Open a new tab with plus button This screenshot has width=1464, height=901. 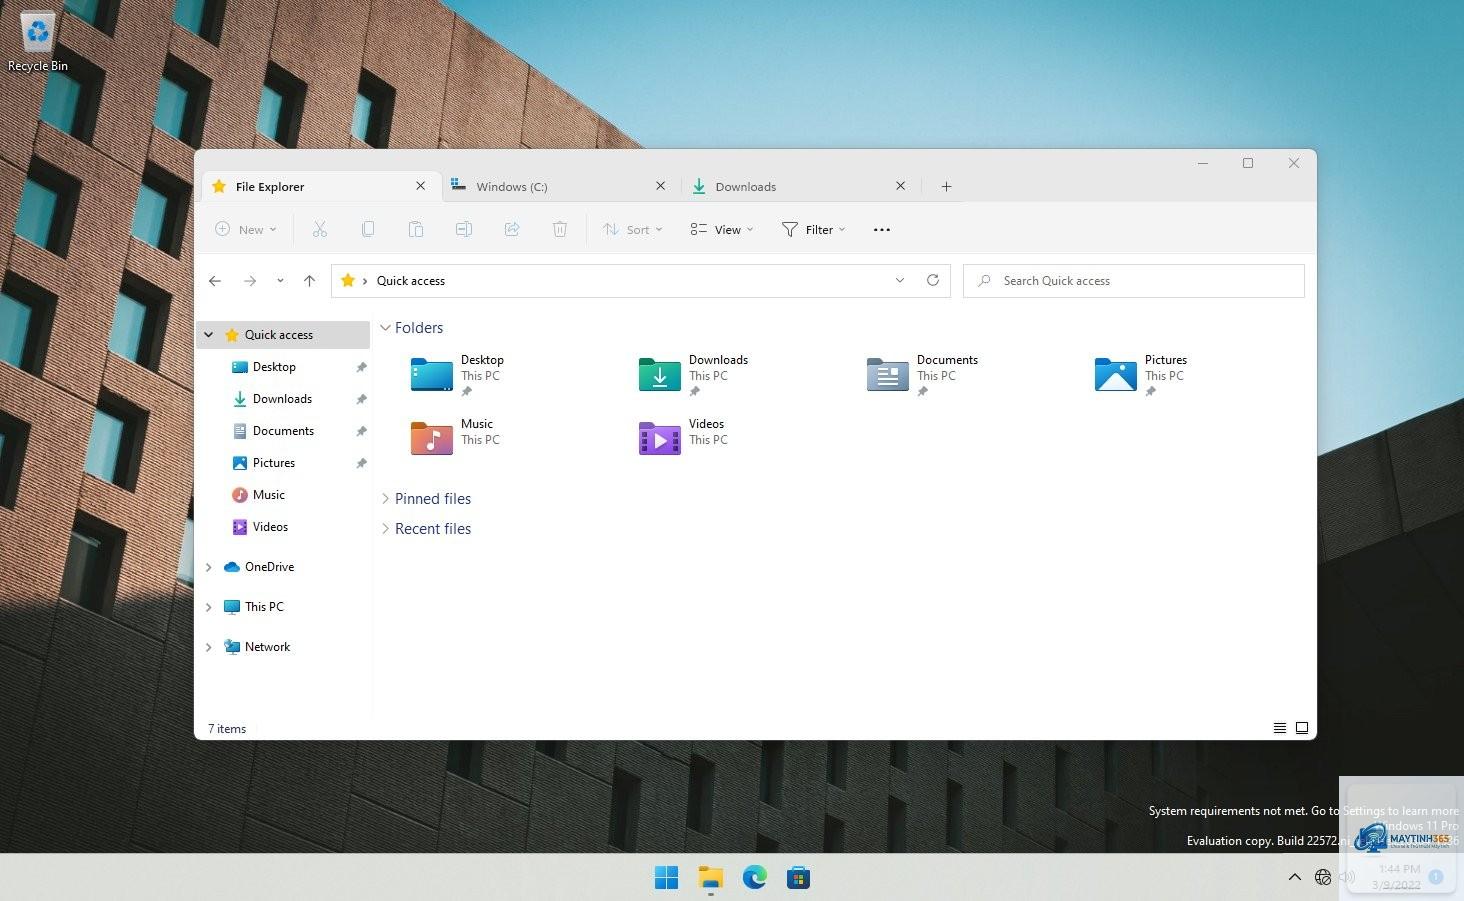click(x=946, y=186)
